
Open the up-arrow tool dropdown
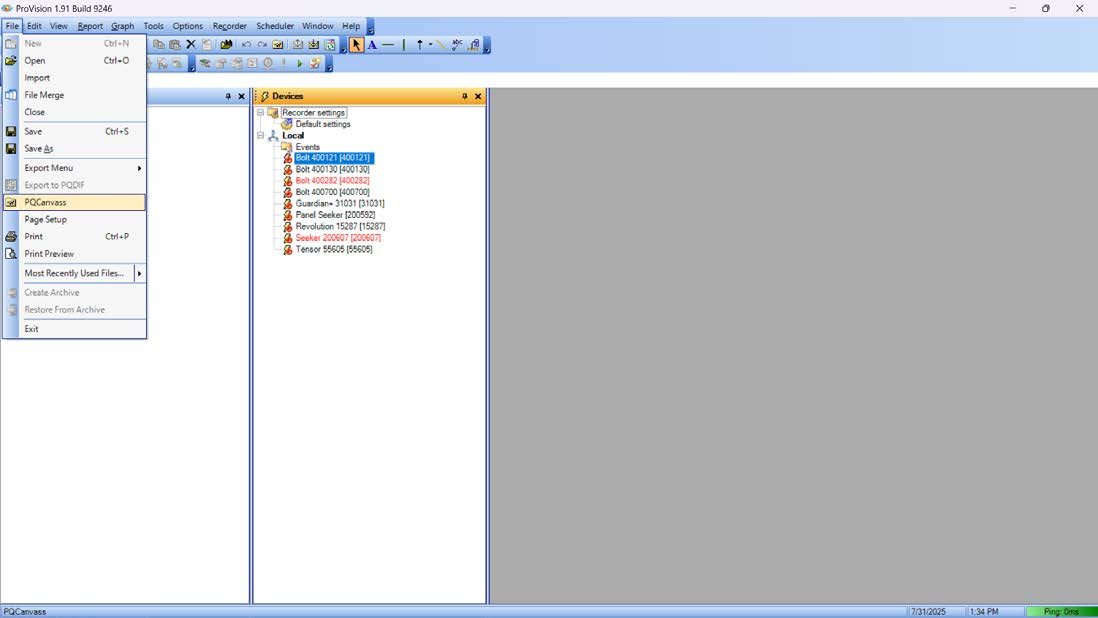click(430, 45)
